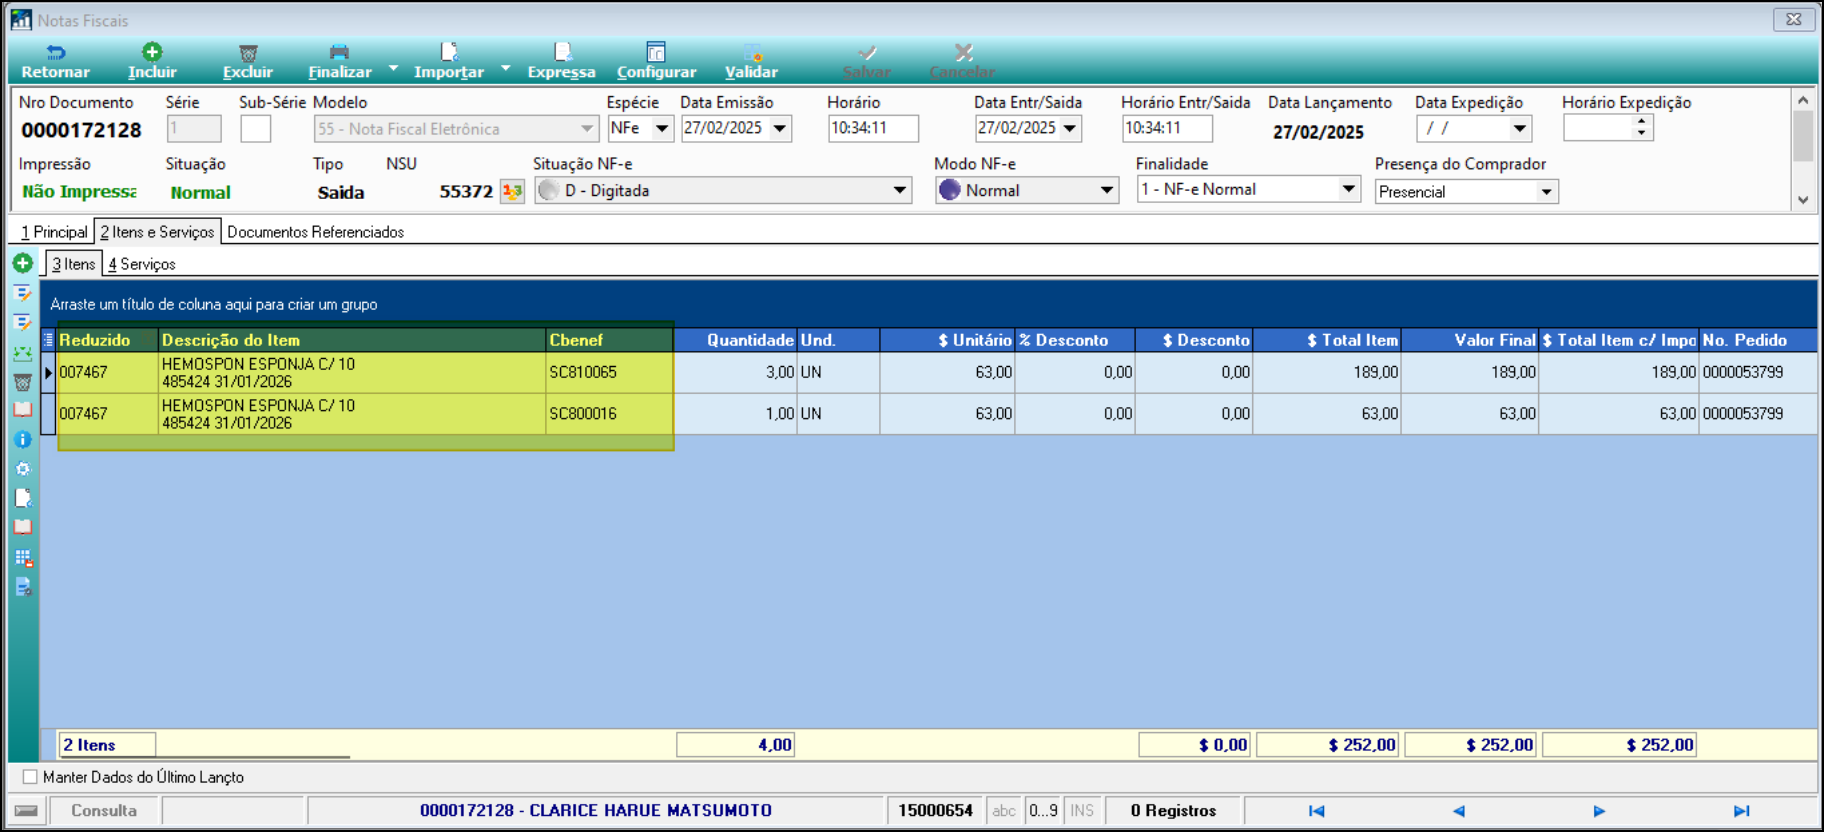Click the % Desconto column header
Viewport: 1824px width, 832px height.
(x=1075, y=340)
